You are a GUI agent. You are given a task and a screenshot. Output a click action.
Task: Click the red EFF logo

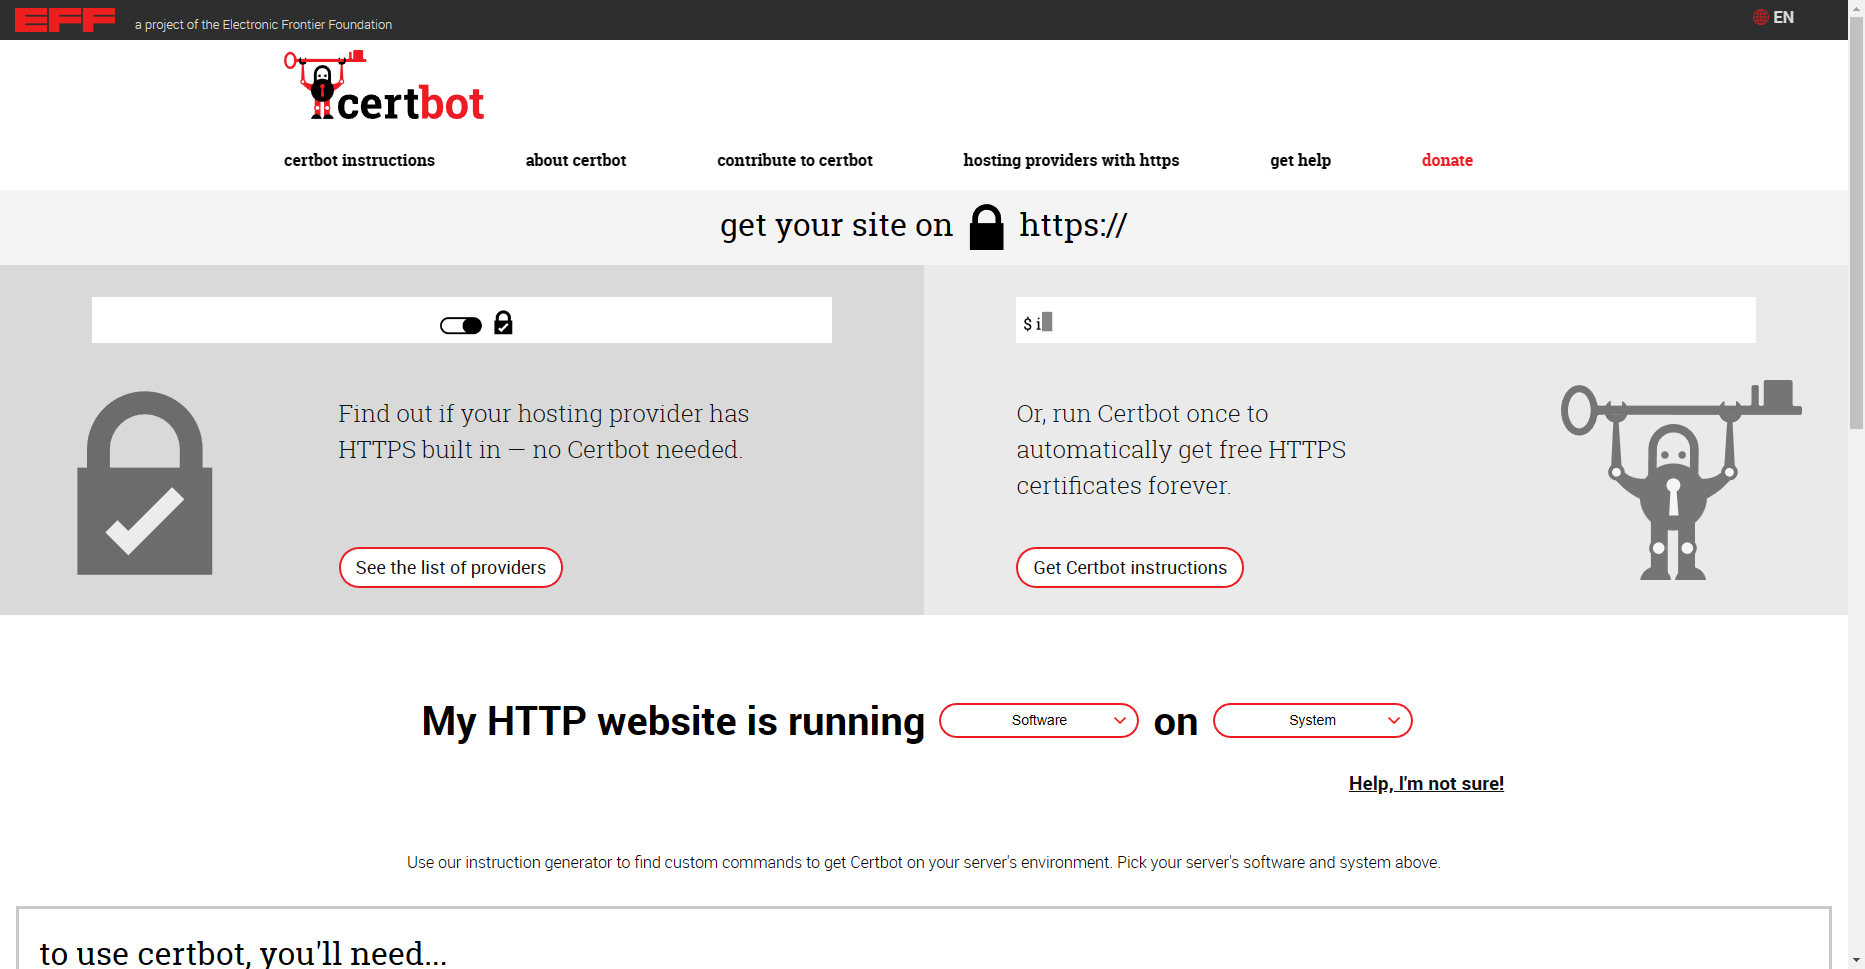click(65, 20)
